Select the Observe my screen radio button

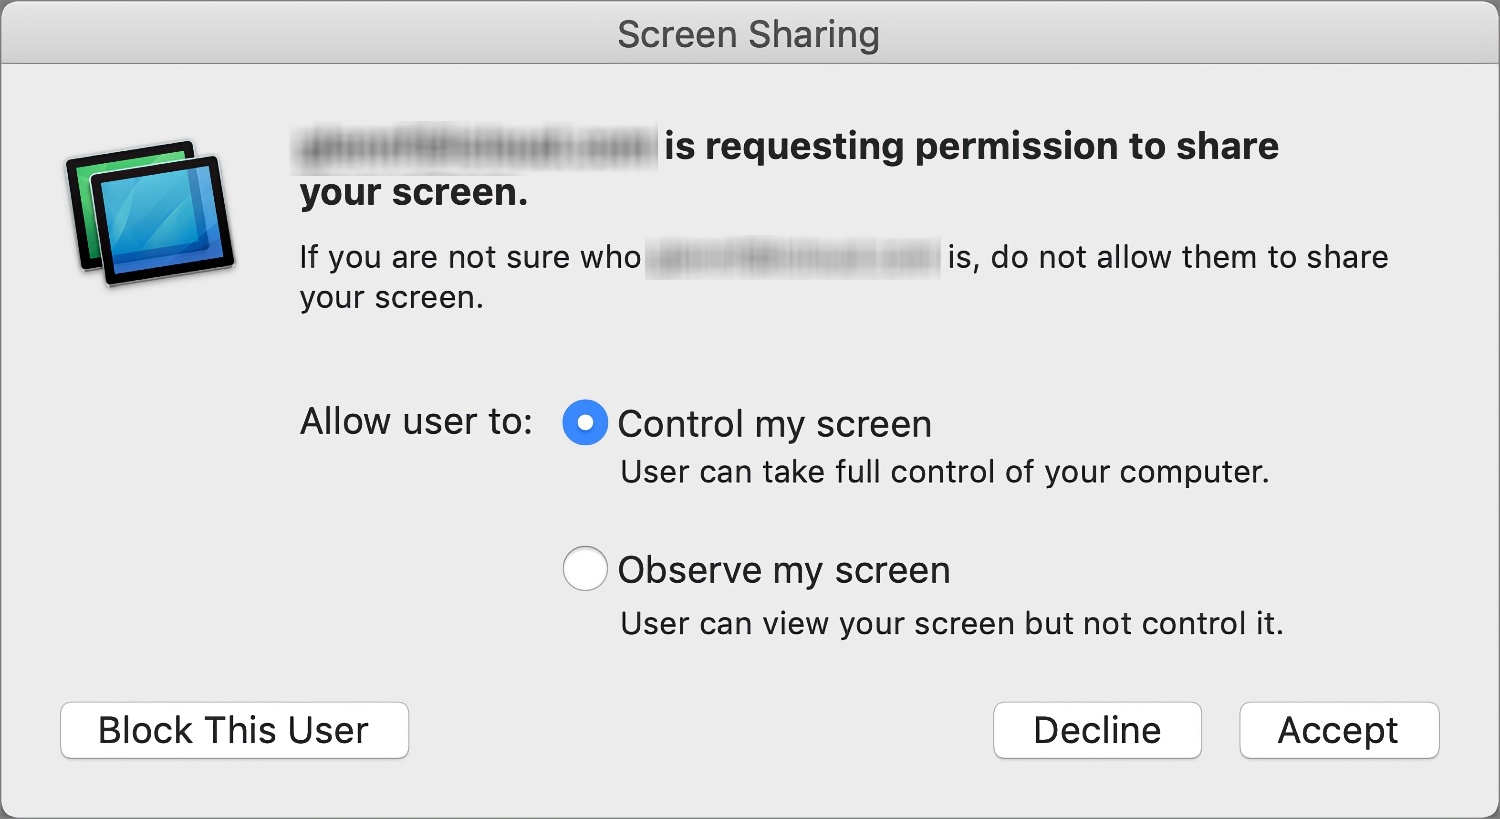(x=585, y=569)
